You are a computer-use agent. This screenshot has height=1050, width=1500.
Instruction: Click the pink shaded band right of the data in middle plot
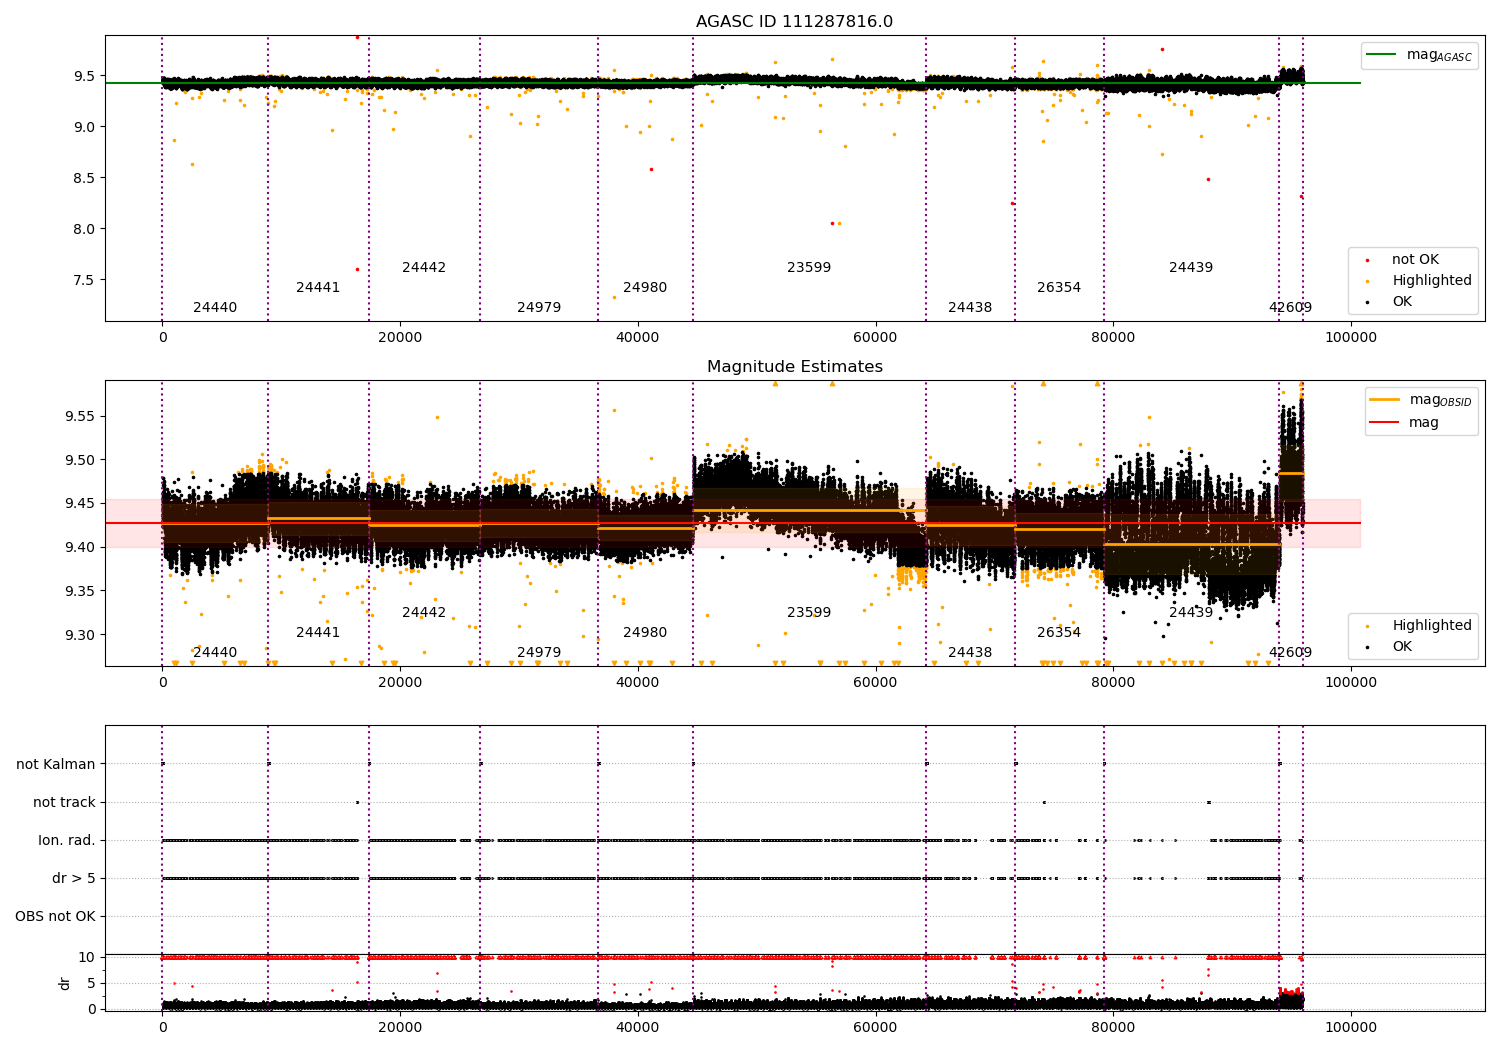pos(1332,523)
